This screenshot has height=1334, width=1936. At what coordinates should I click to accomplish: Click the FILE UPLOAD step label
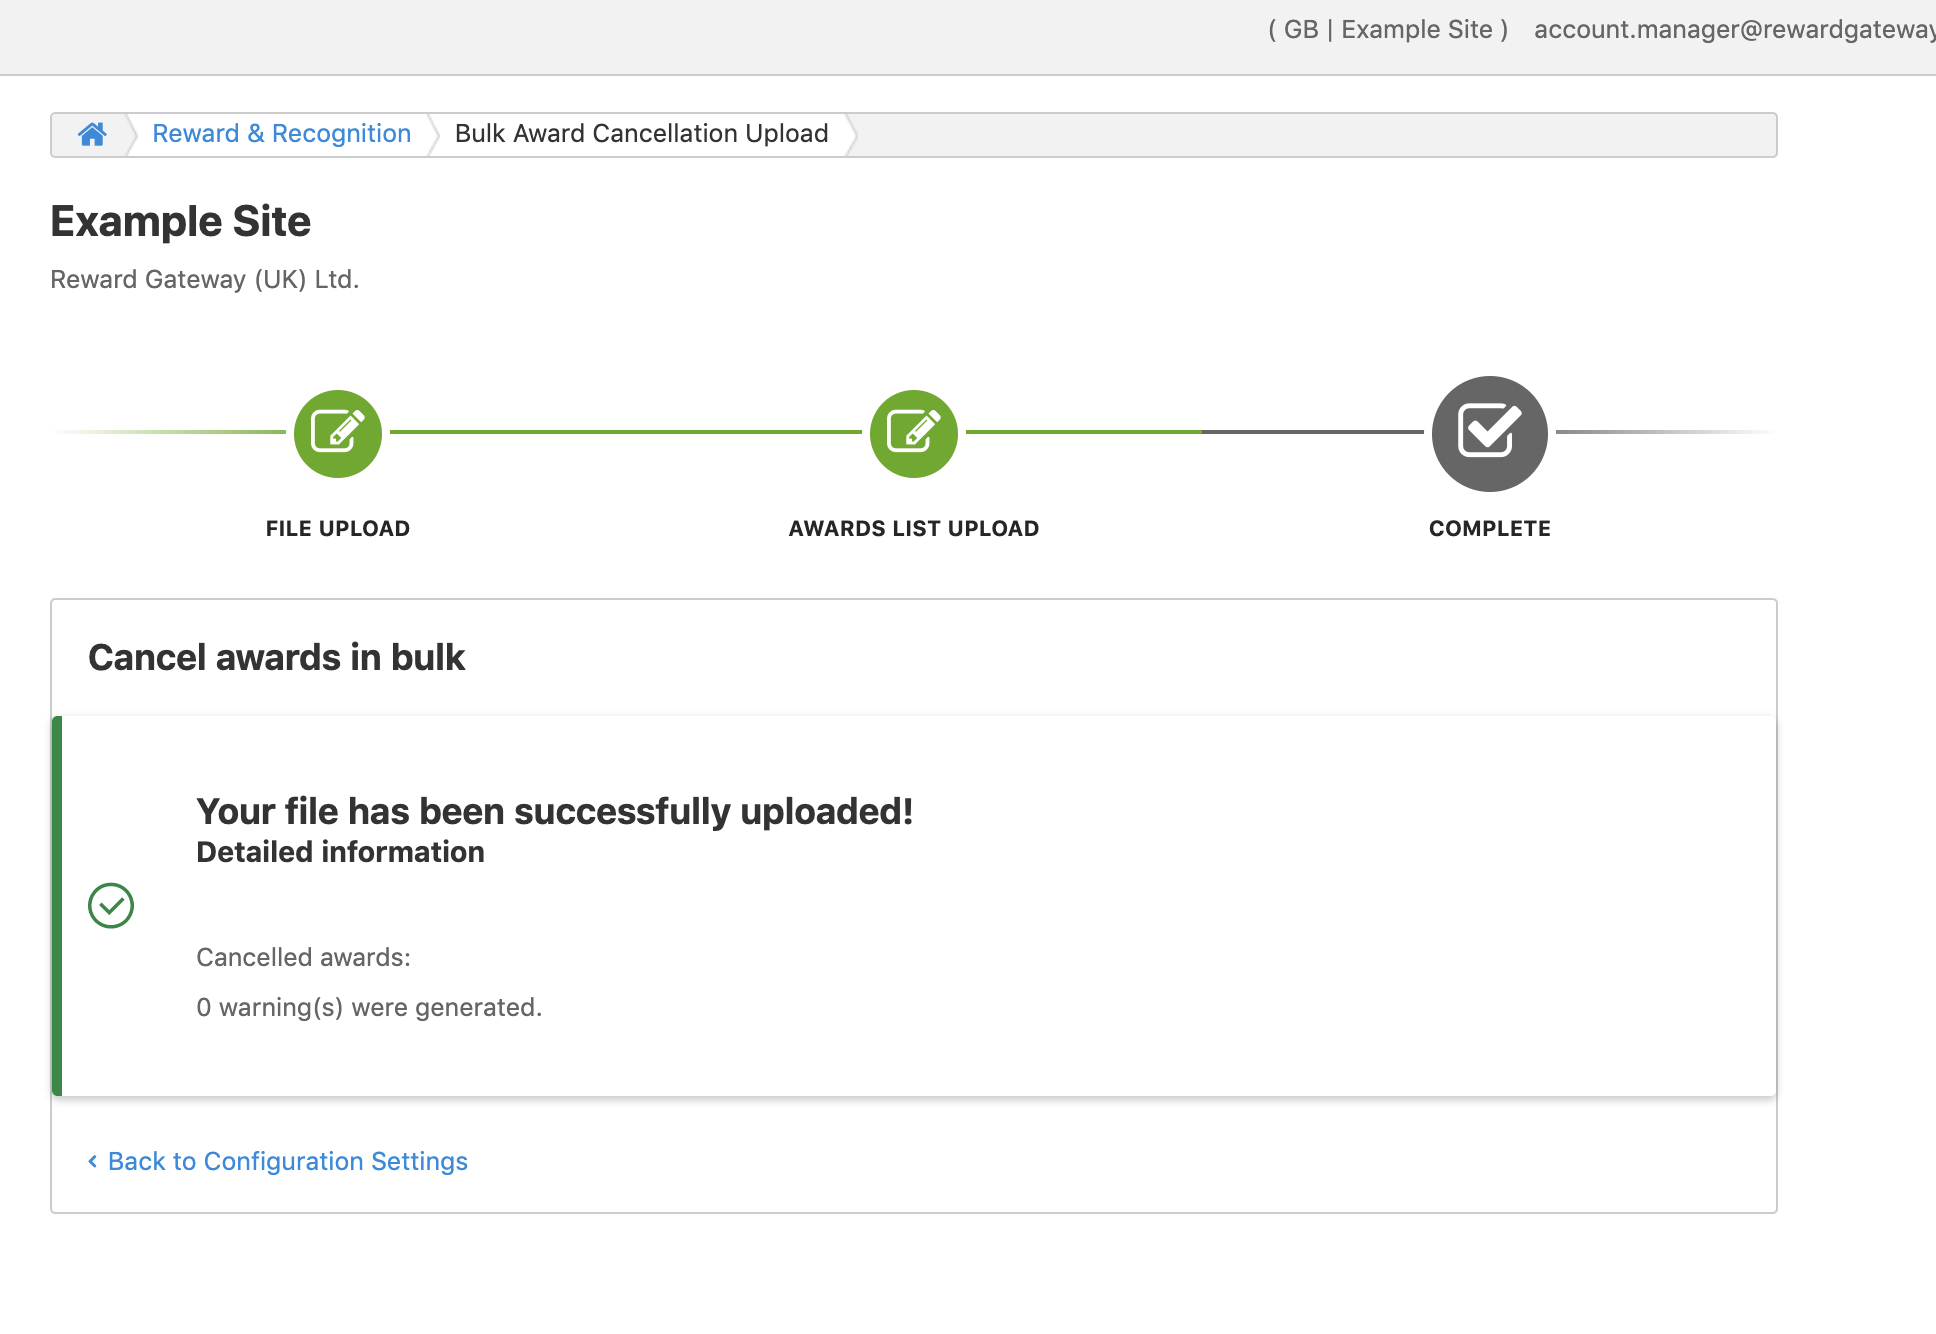point(338,529)
